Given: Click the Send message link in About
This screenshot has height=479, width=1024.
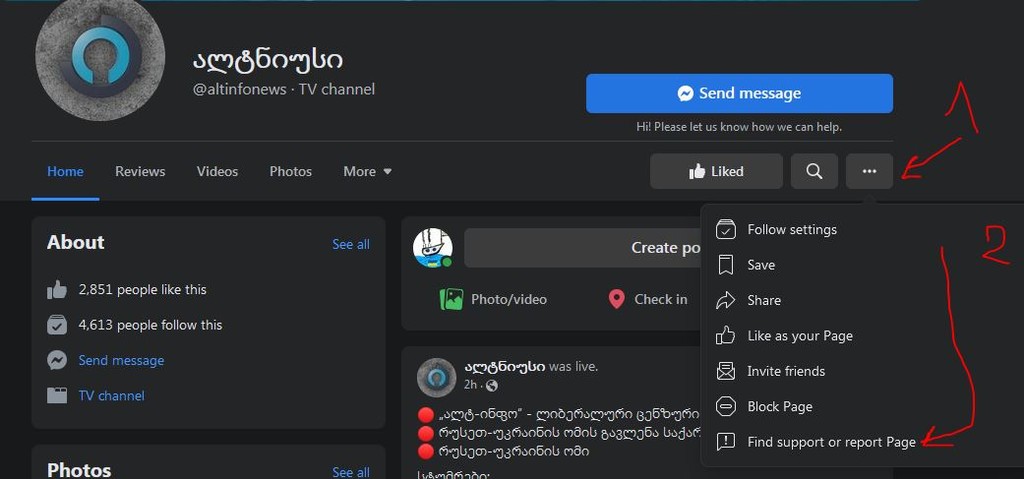Looking at the screenshot, I should click(121, 360).
